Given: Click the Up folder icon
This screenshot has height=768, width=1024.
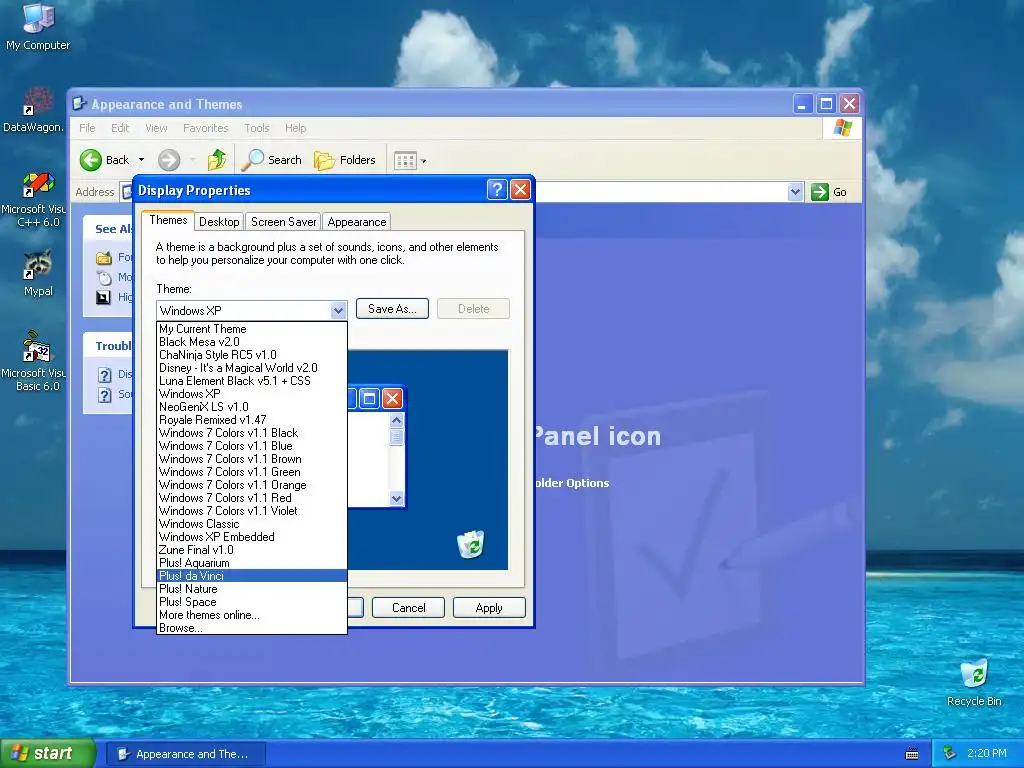Looking at the screenshot, I should (217, 160).
